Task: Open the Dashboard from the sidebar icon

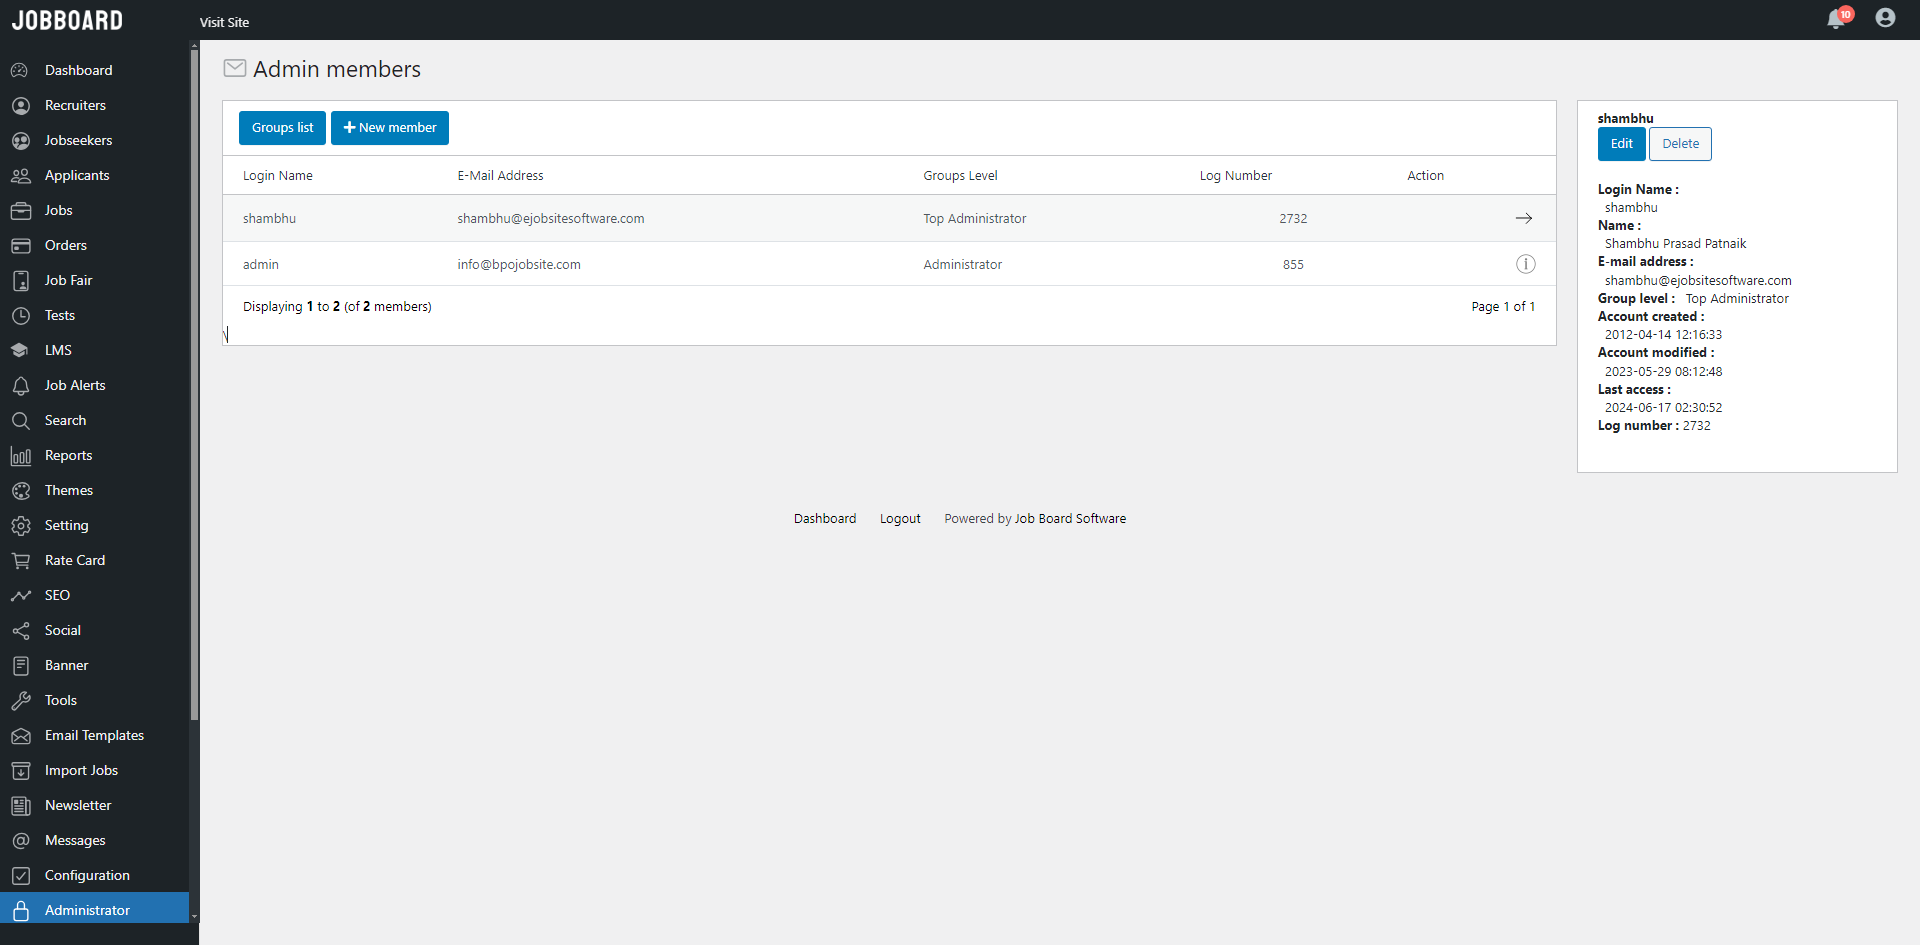Action: 21,70
